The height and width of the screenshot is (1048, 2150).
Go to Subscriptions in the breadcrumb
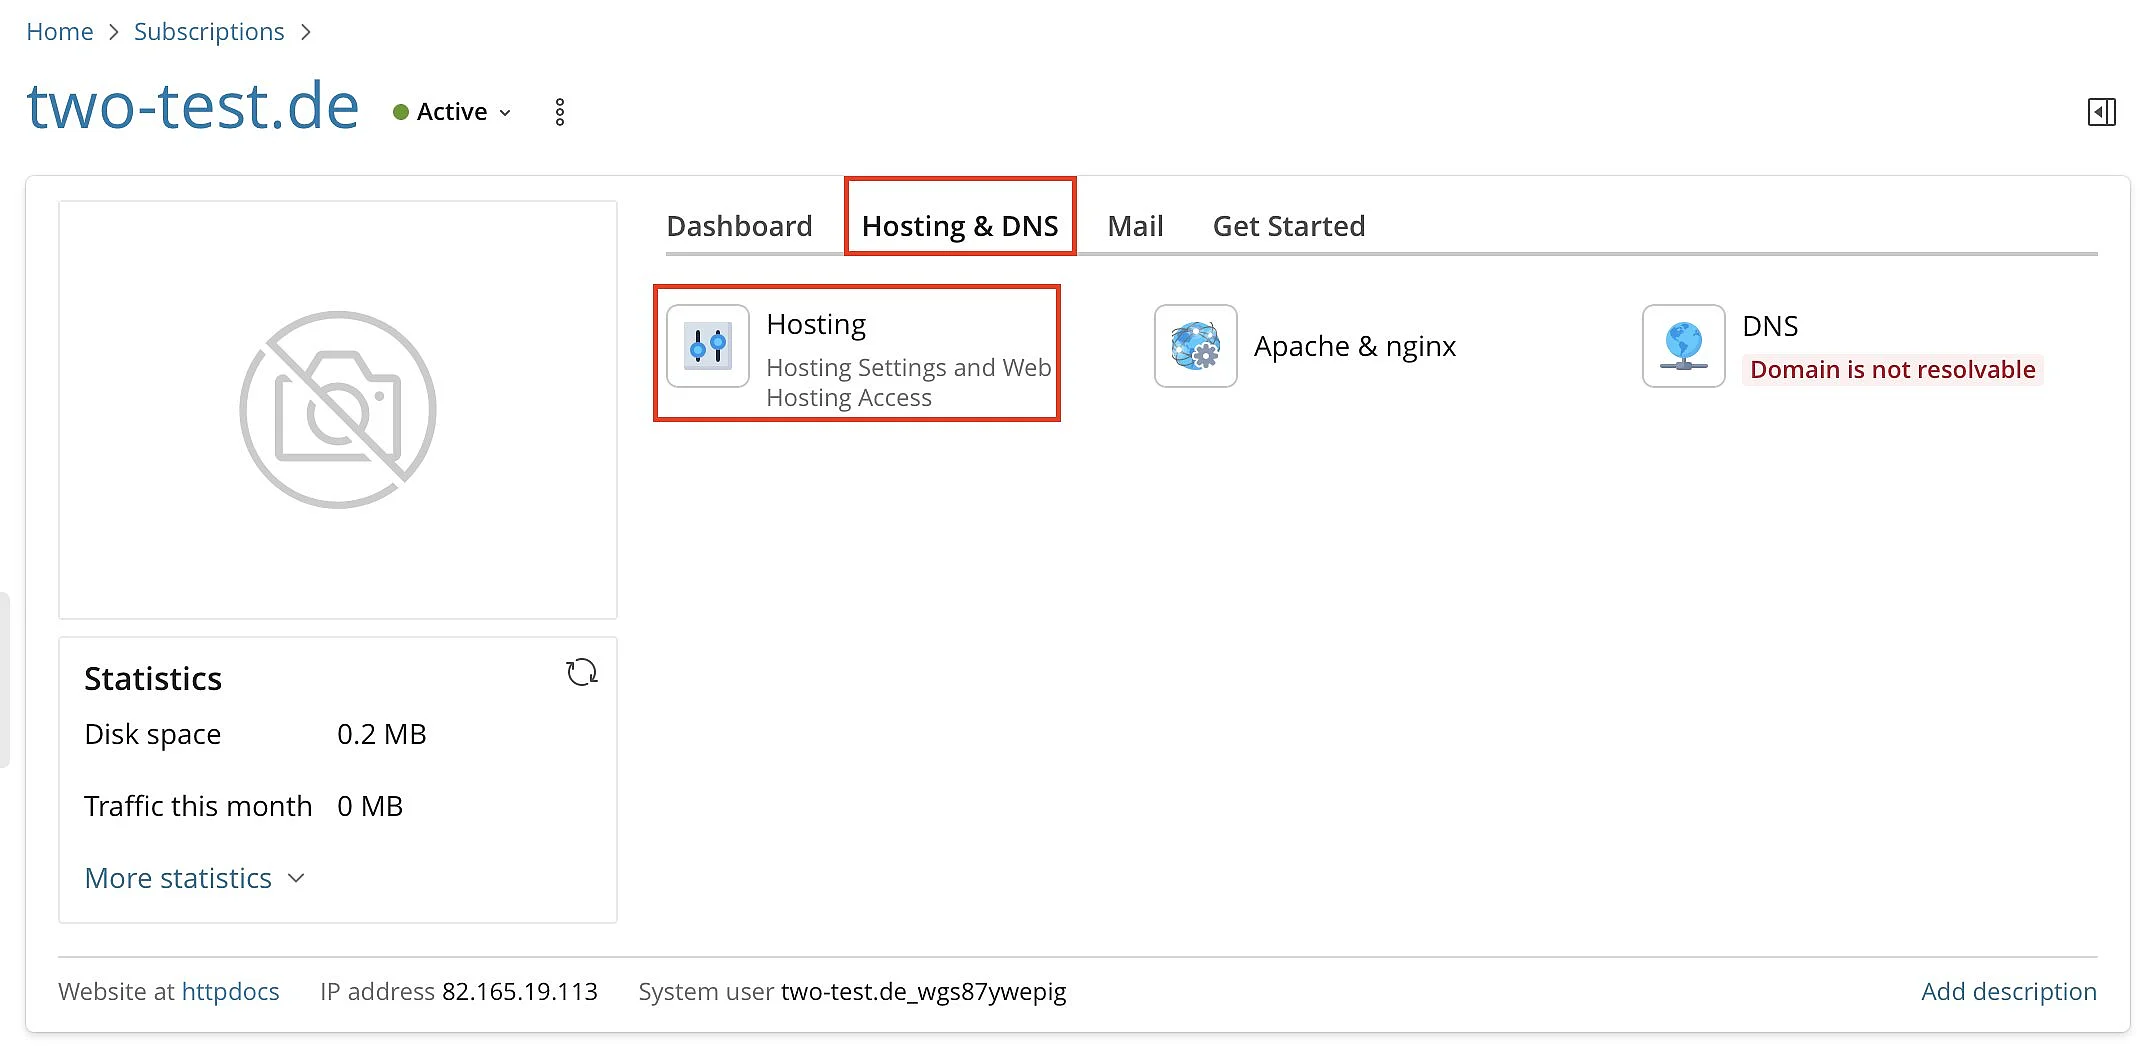click(x=209, y=32)
